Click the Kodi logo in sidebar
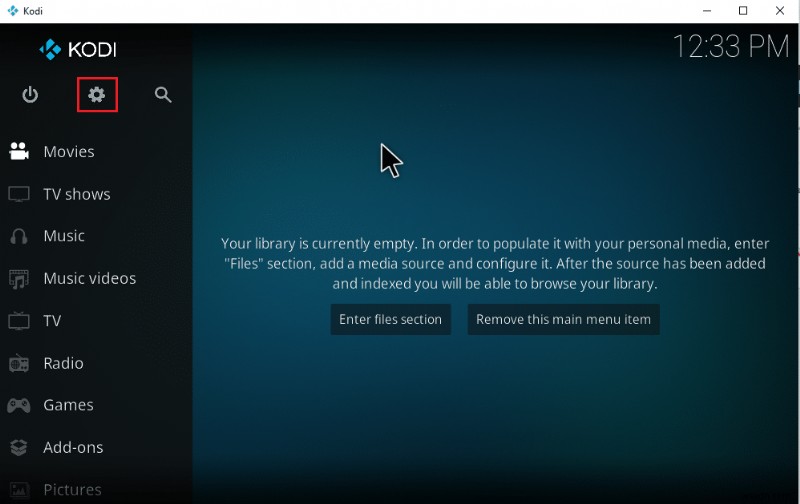 coord(78,49)
